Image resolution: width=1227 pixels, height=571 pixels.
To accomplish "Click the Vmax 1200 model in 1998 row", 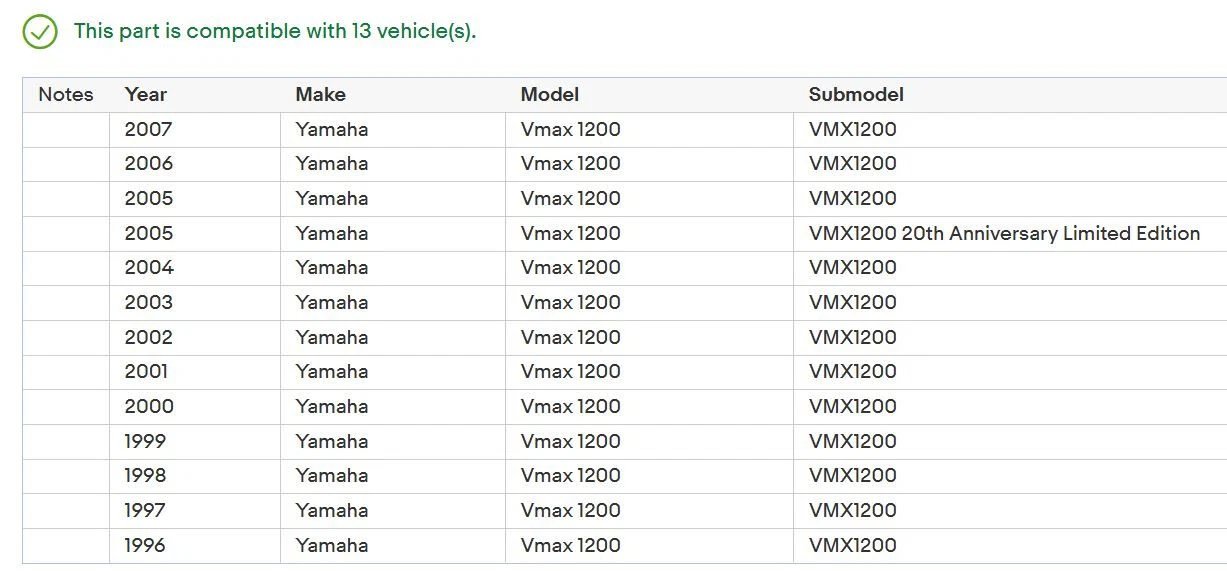I will [570, 475].
